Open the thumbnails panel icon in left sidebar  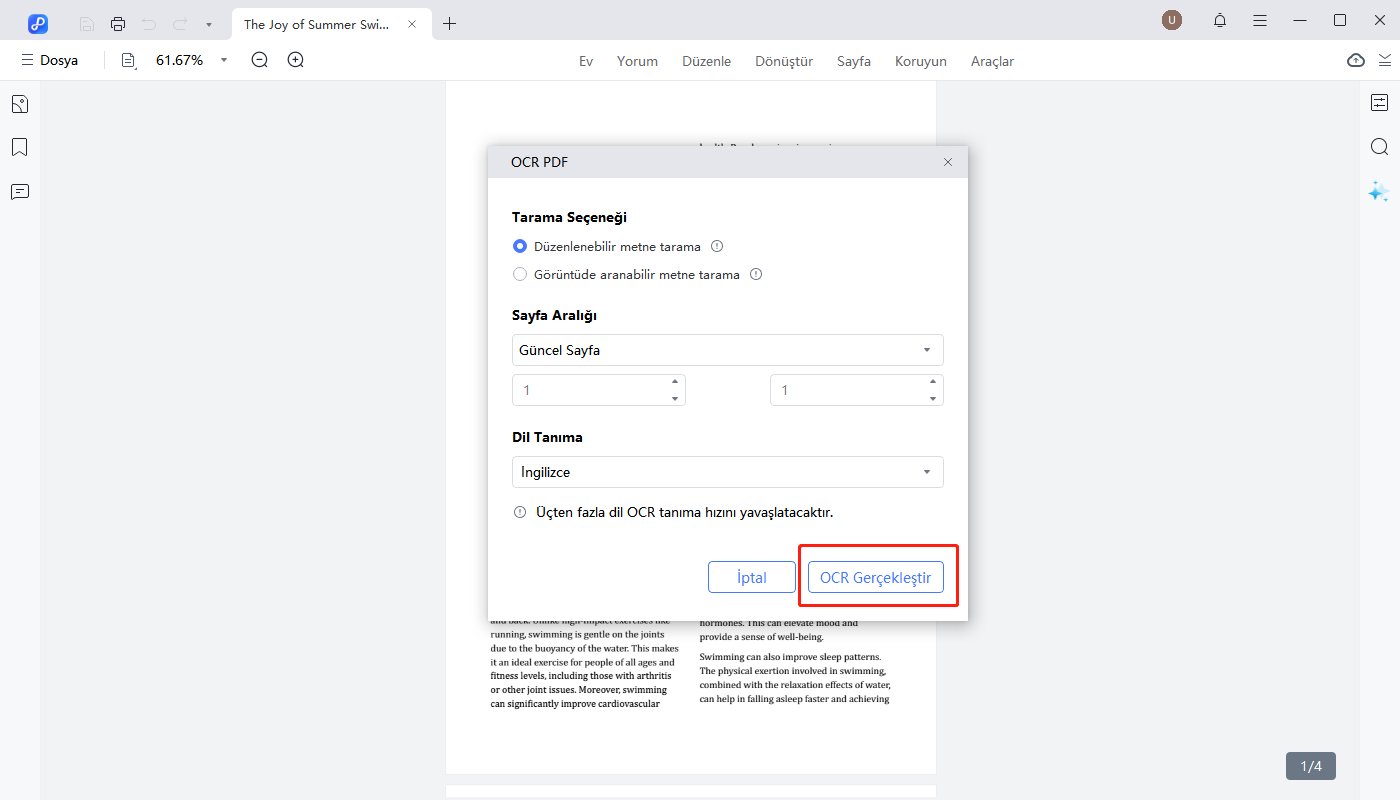(19, 104)
